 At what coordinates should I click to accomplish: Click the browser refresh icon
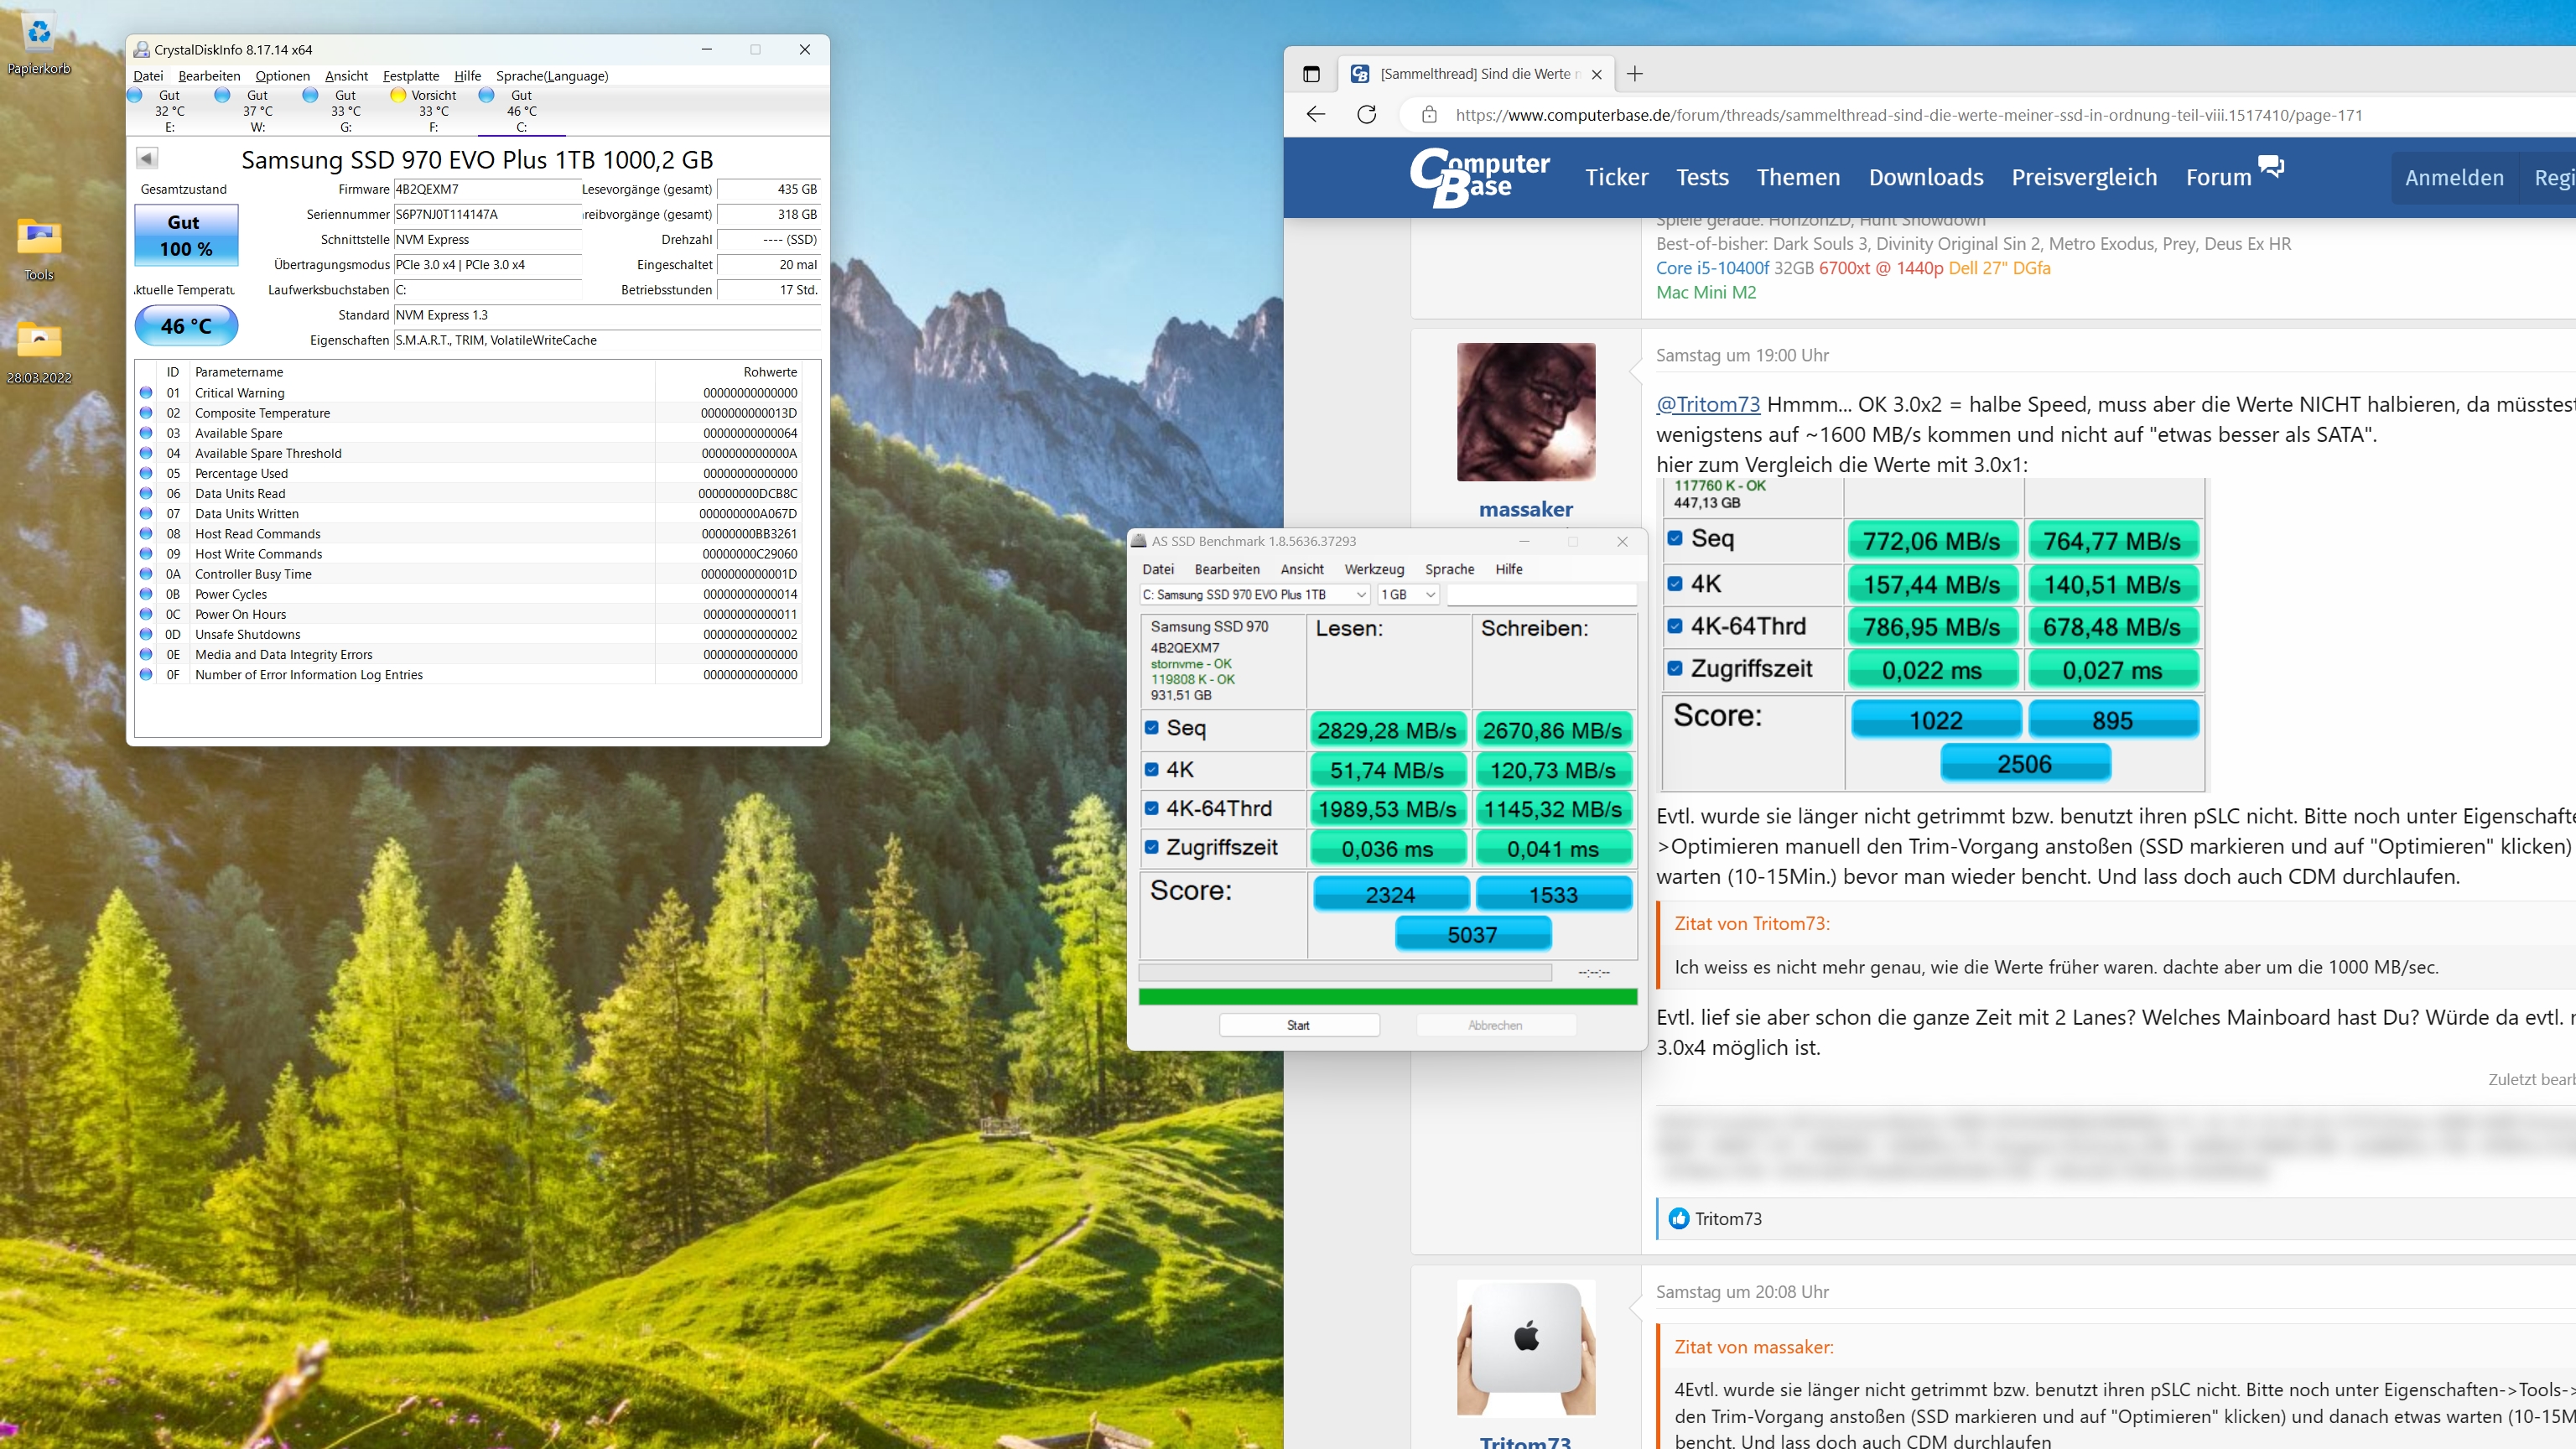[x=1366, y=115]
